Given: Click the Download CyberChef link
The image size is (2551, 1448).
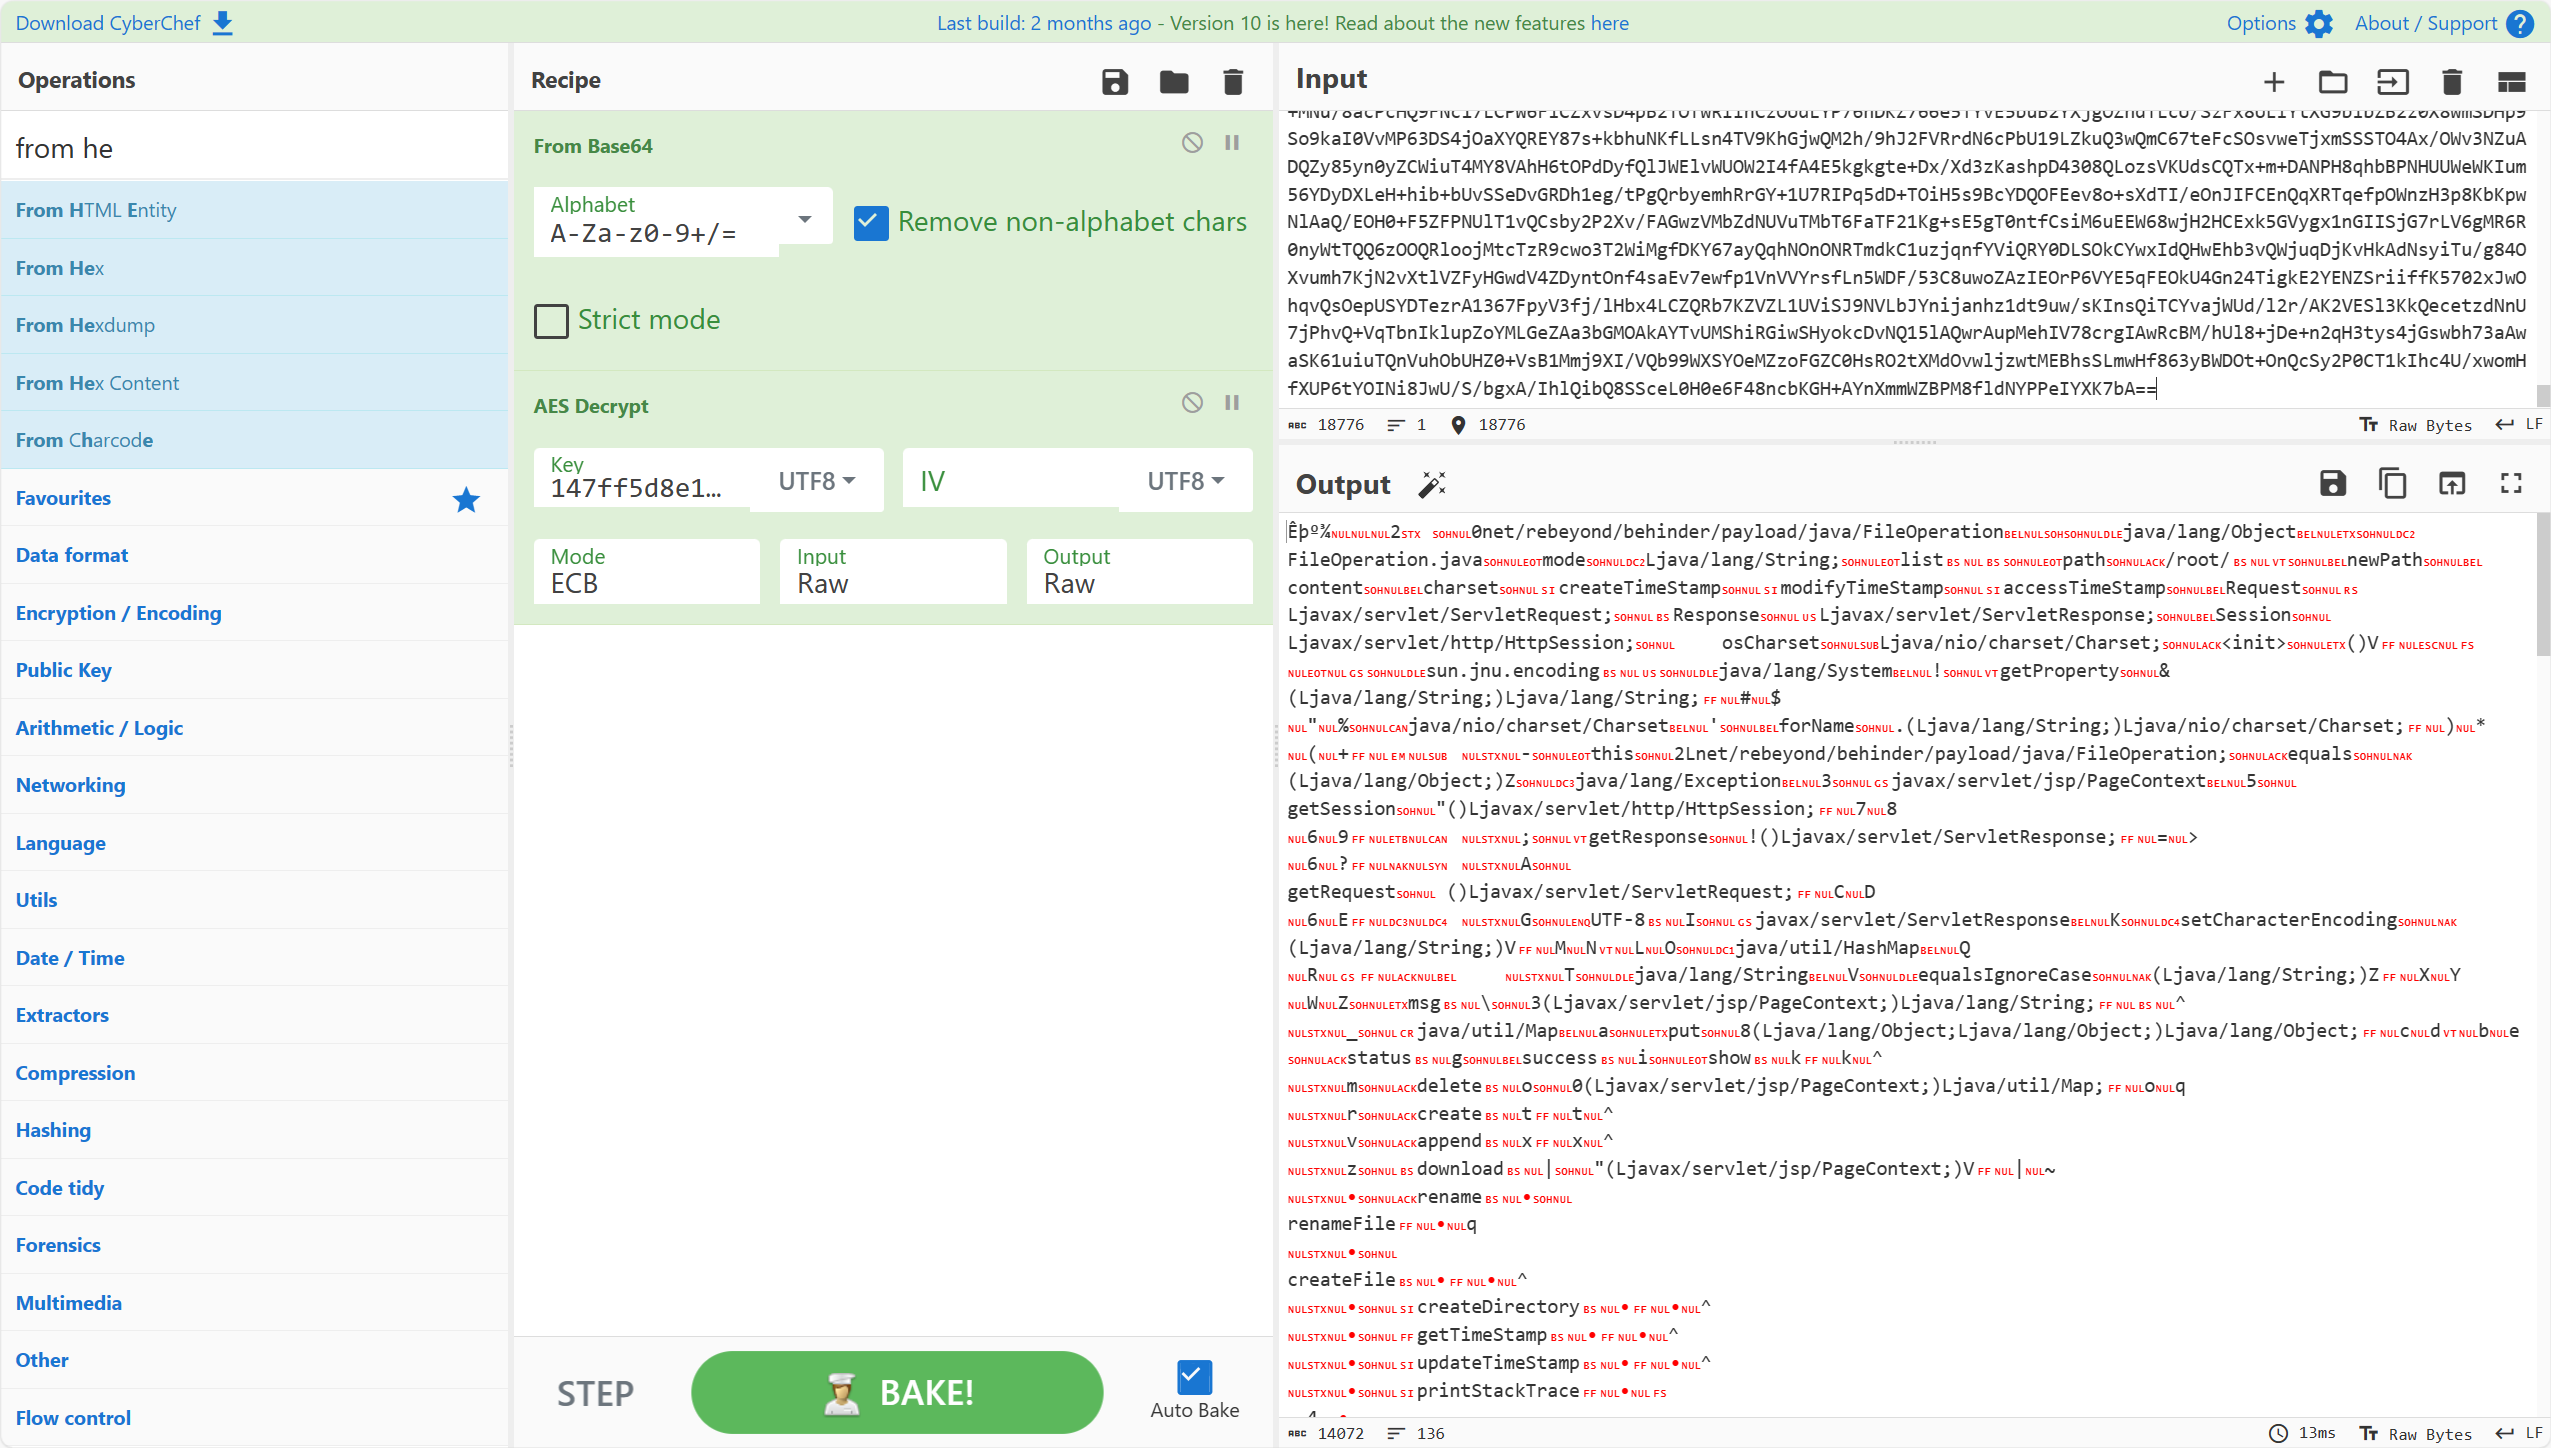Looking at the screenshot, I should 124,23.
